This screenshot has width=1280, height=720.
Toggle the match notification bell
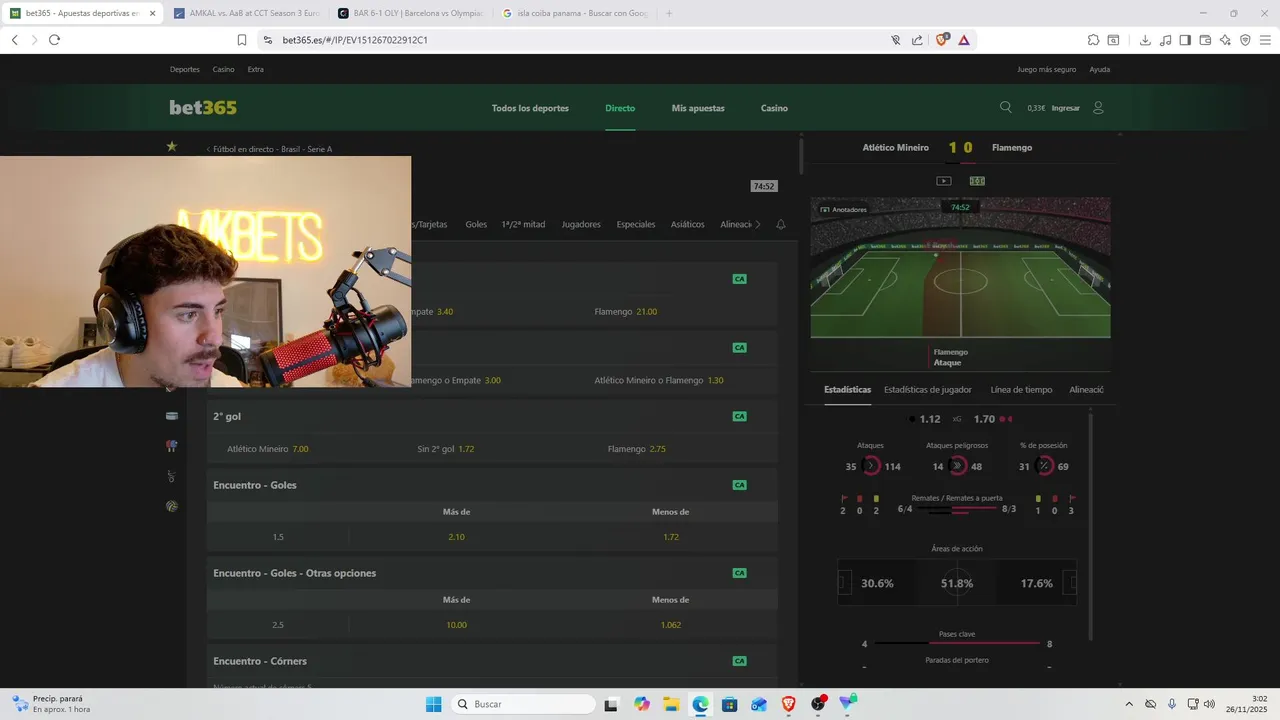[x=781, y=225]
